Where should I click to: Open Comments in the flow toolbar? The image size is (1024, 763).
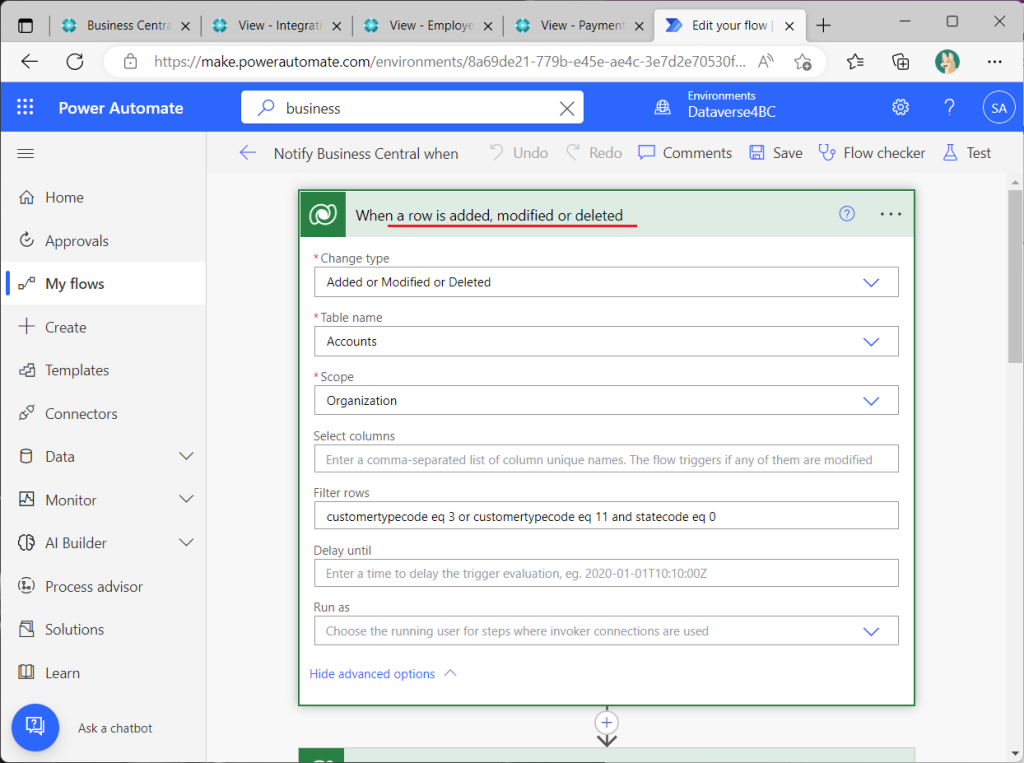tap(685, 153)
